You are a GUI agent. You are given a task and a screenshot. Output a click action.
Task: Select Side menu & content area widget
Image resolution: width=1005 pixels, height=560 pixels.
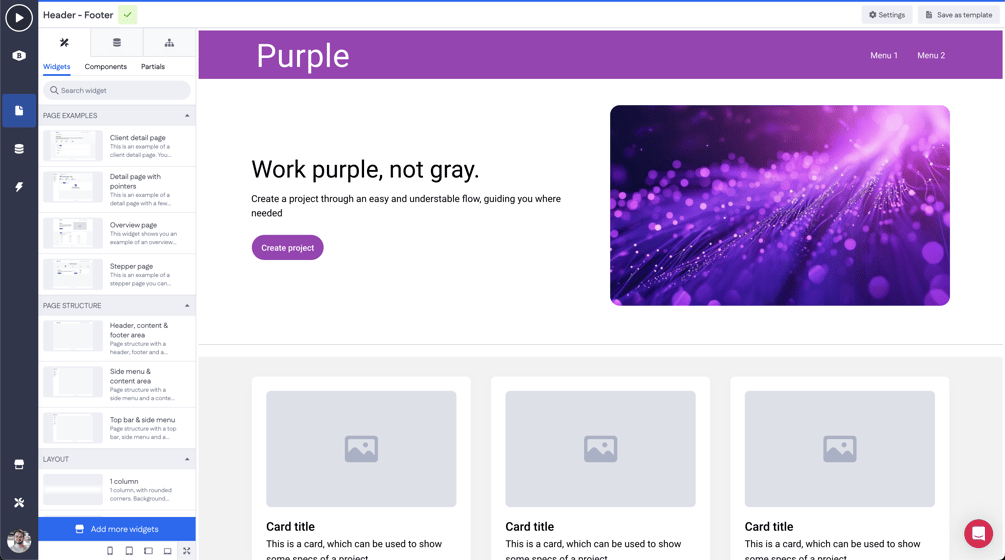point(117,384)
